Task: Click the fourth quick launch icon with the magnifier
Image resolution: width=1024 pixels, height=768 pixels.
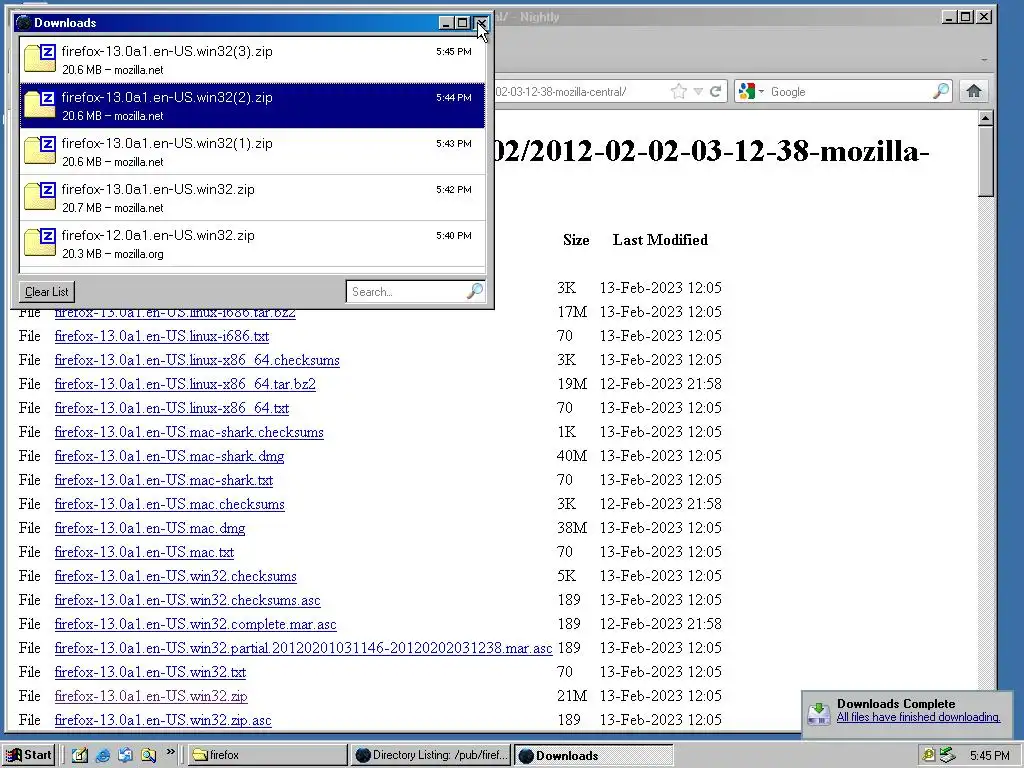Action: 148,755
